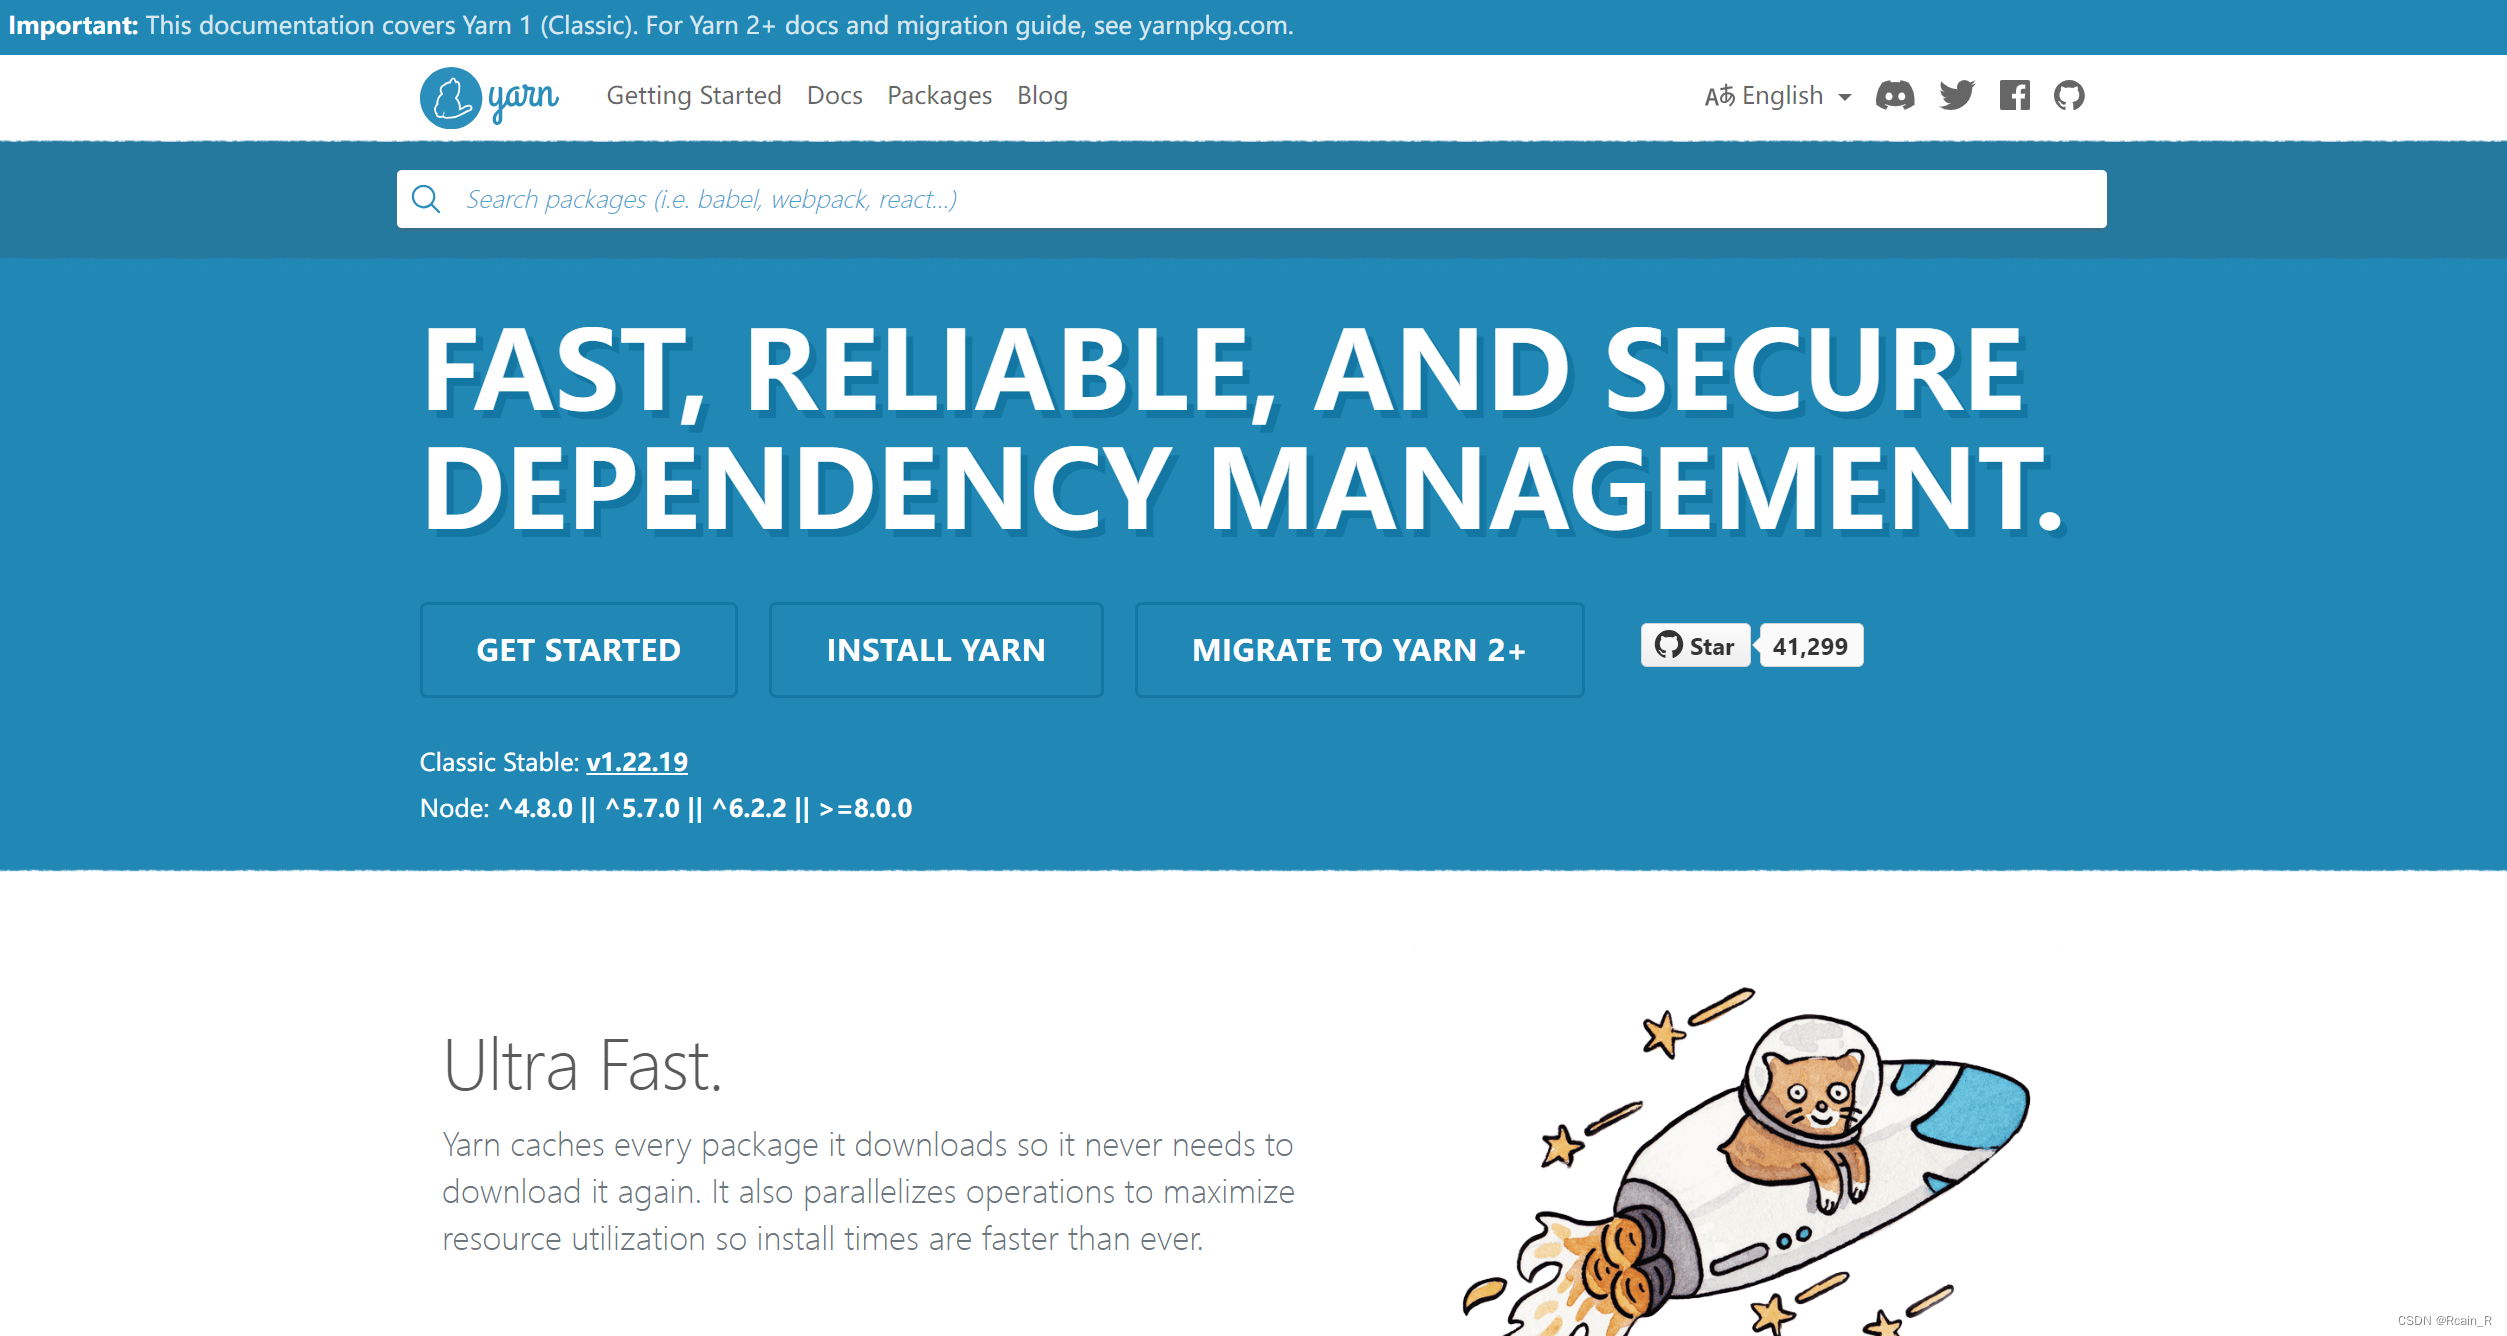Open Yarn Facebook page icon
The height and width of the screenshot is (1336, 2507).
click(2013, 94)
